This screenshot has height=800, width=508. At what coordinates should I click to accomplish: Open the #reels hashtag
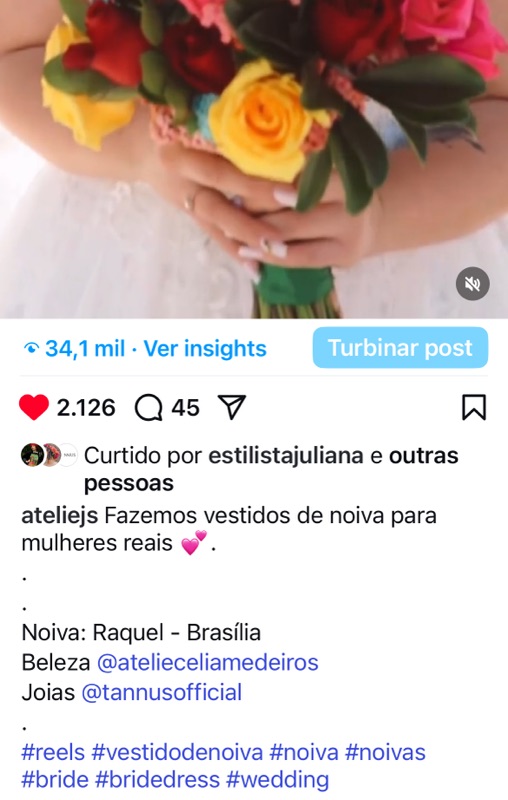(53, 753)
